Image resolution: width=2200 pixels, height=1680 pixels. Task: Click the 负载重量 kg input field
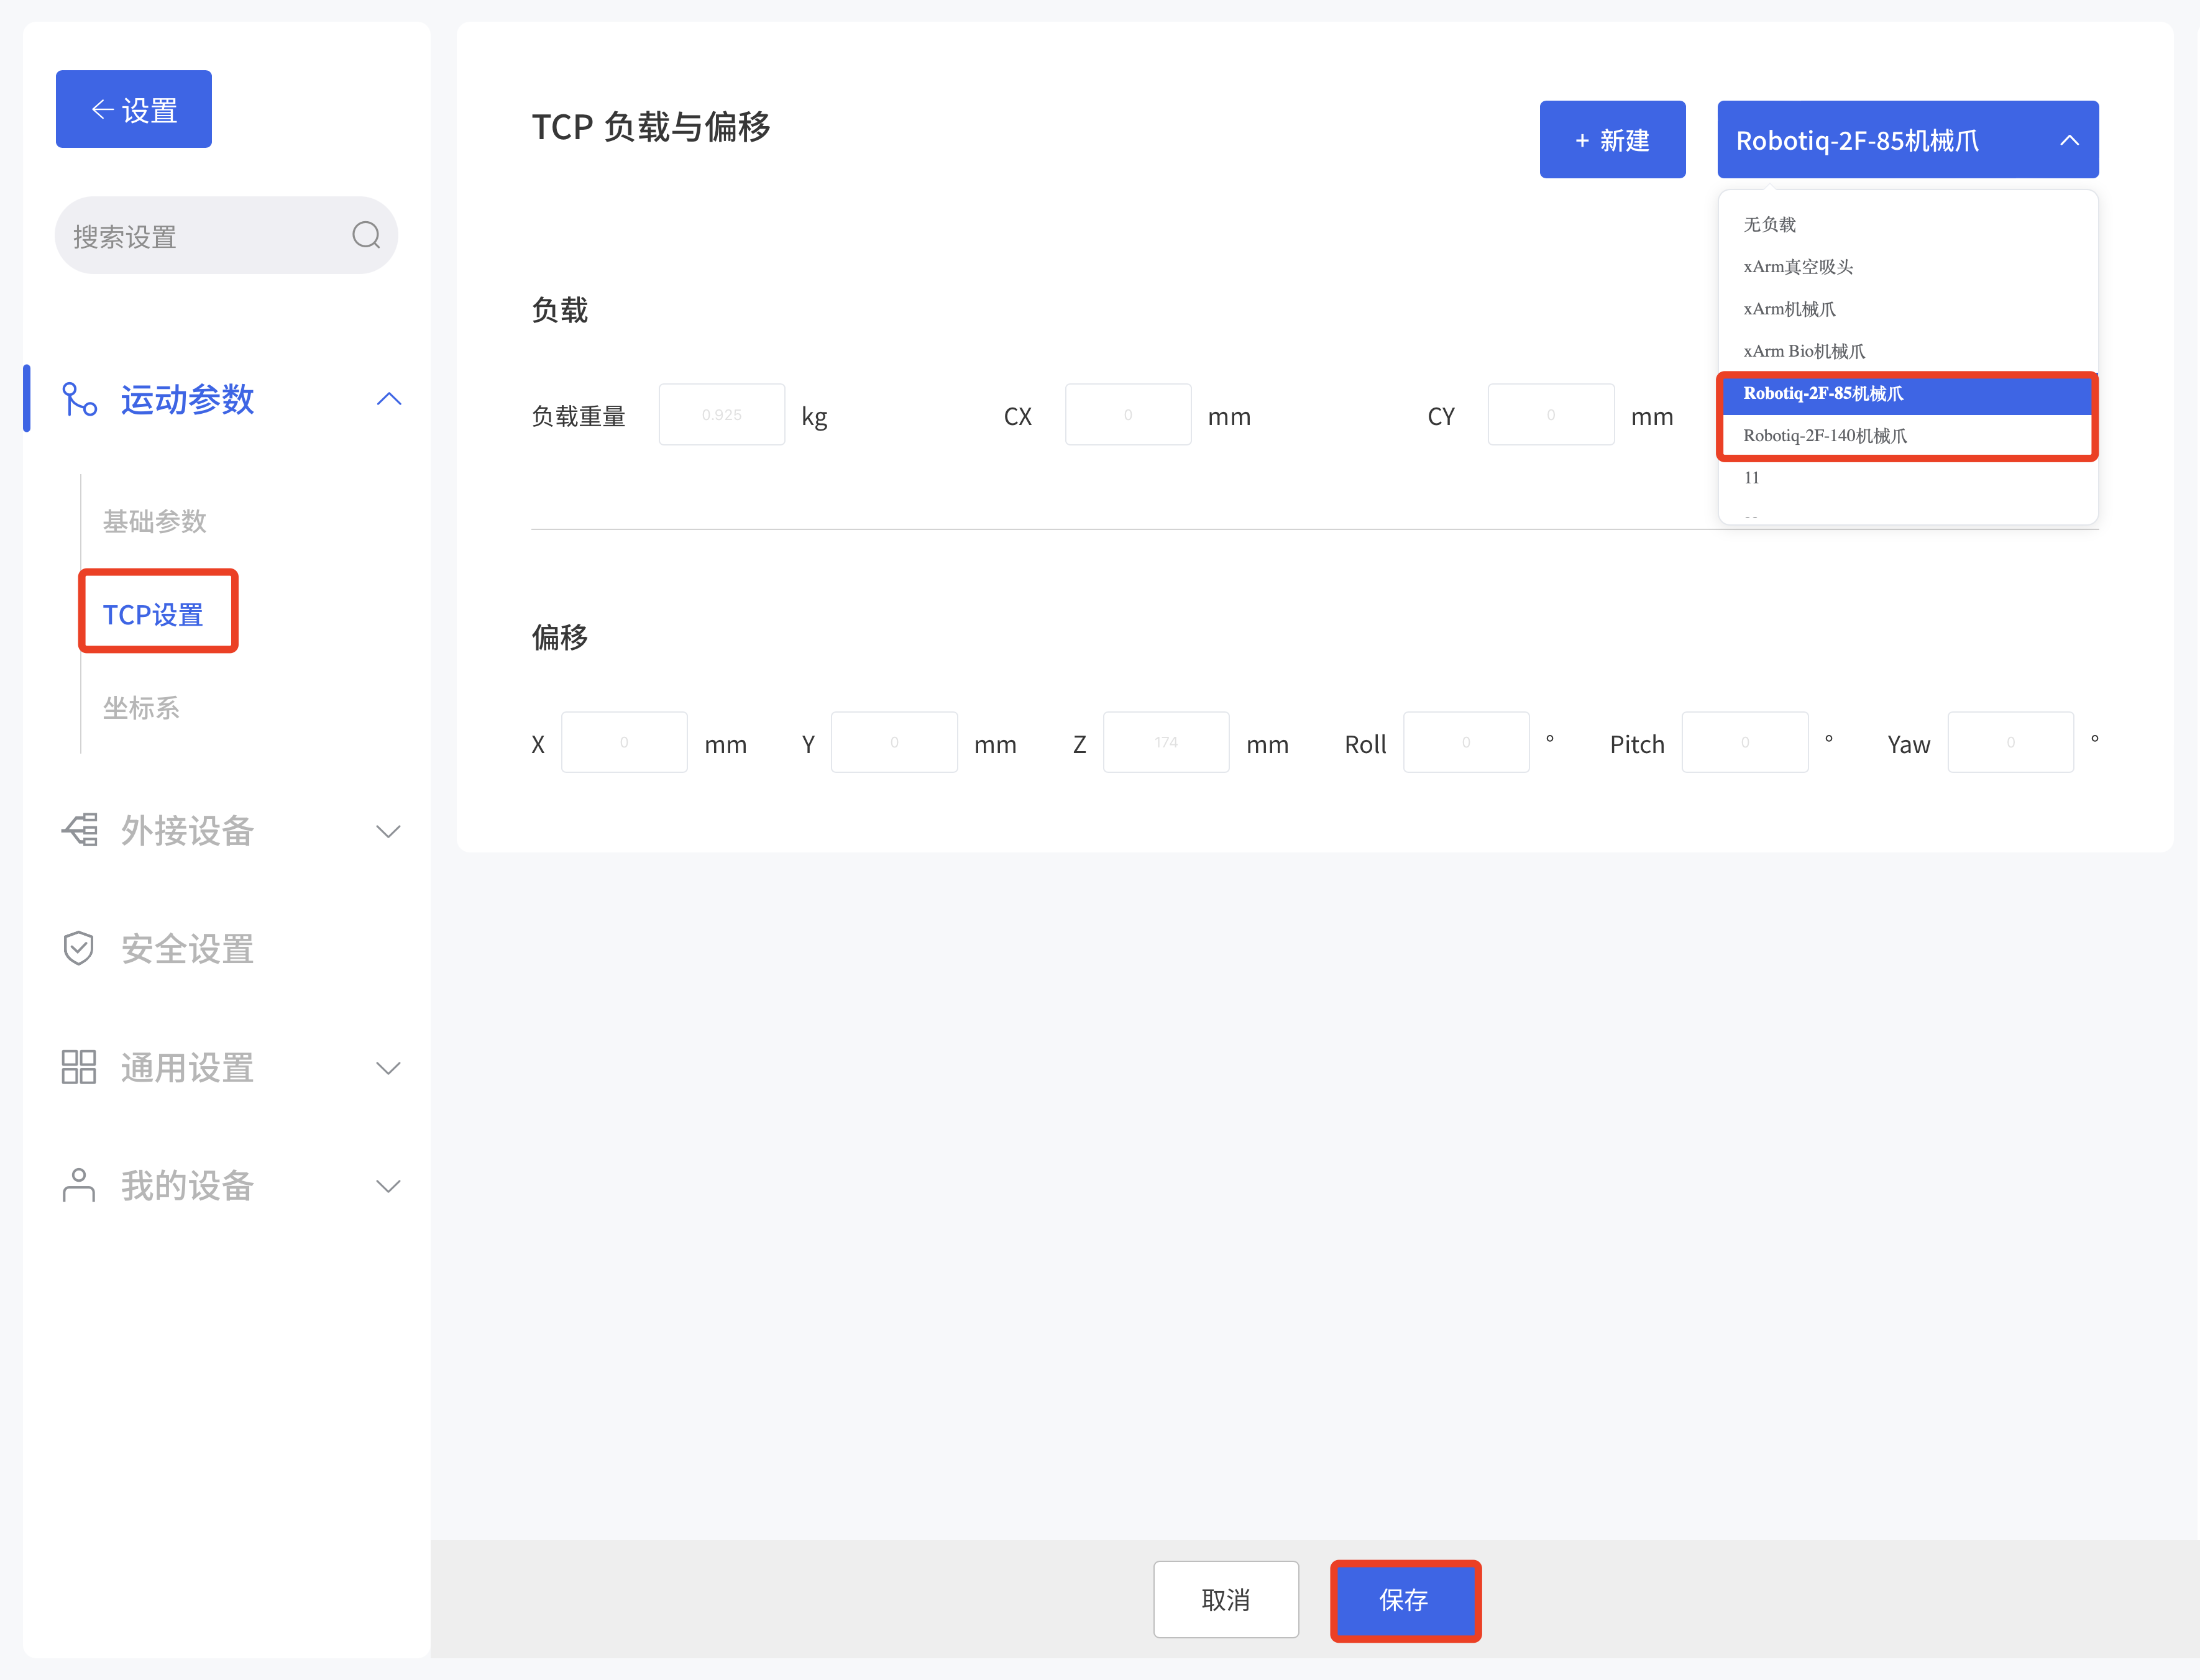(x=721, y=414)
